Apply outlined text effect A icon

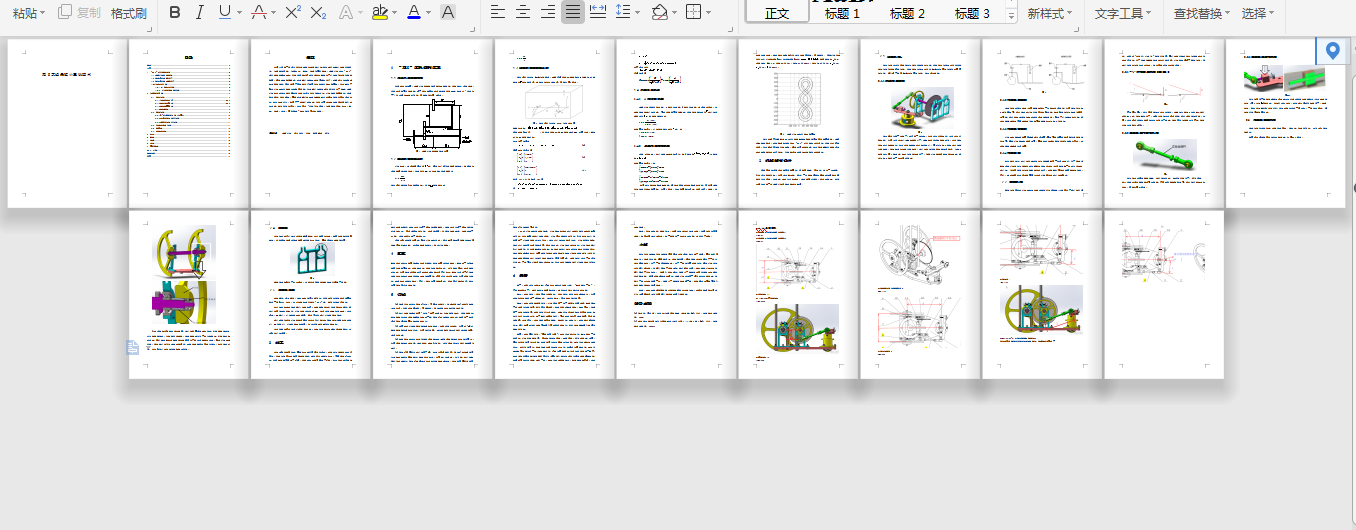(345, 13)
